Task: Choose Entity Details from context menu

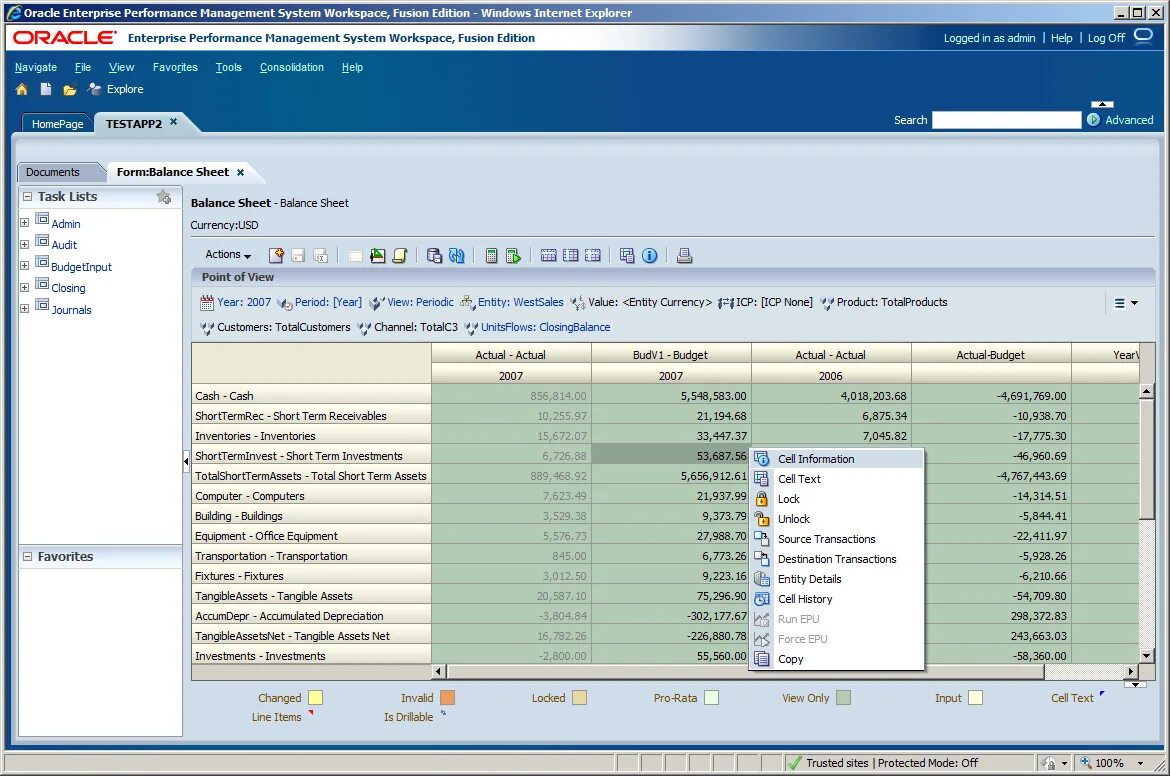Action: [837, 579]
